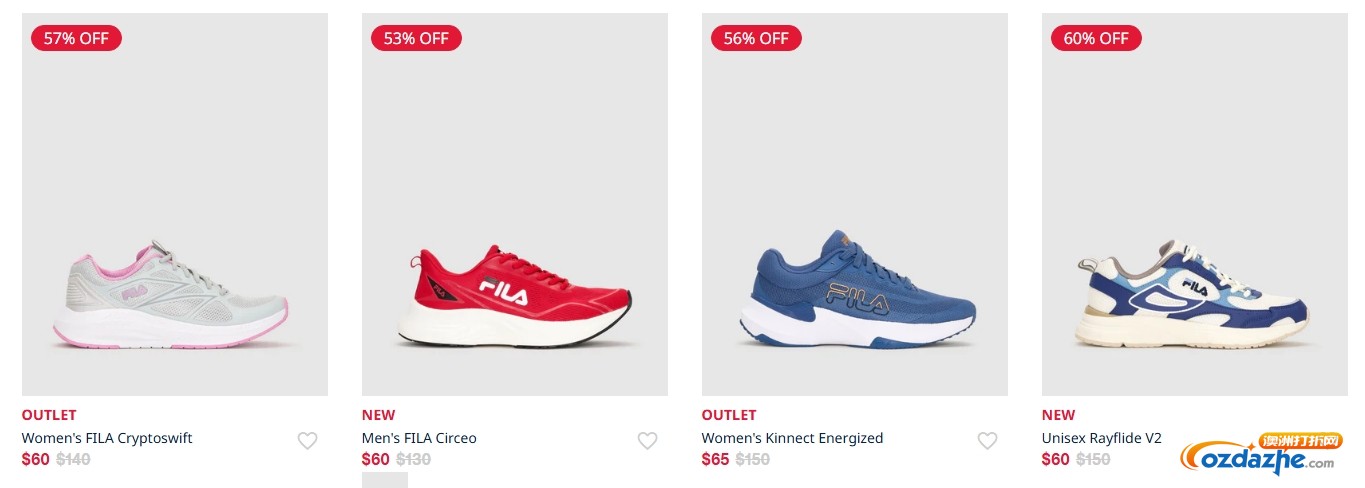Click the red FILA Circeo shoe image
Viewport: 1365px width, 488px height.
[x=514, y=297]
